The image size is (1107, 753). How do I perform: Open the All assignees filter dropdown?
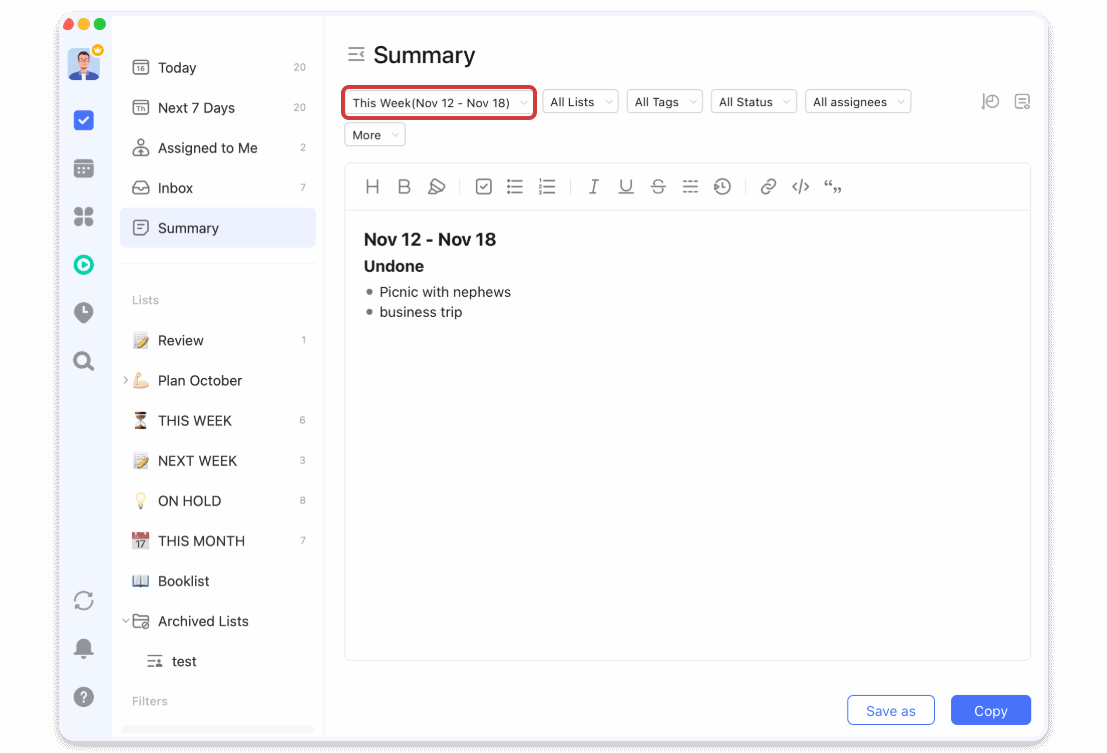coord(857,101)
